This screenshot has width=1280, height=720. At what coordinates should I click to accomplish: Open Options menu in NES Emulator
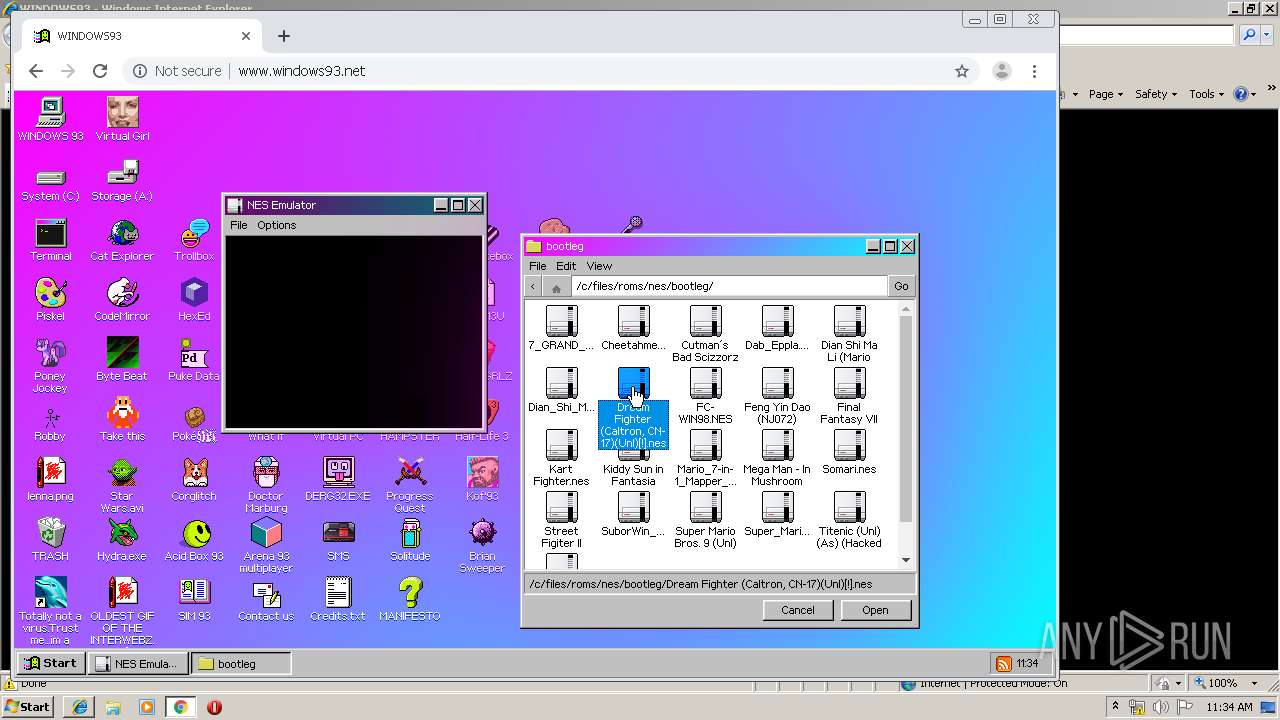pyautogui.click(x=277, y=225)
